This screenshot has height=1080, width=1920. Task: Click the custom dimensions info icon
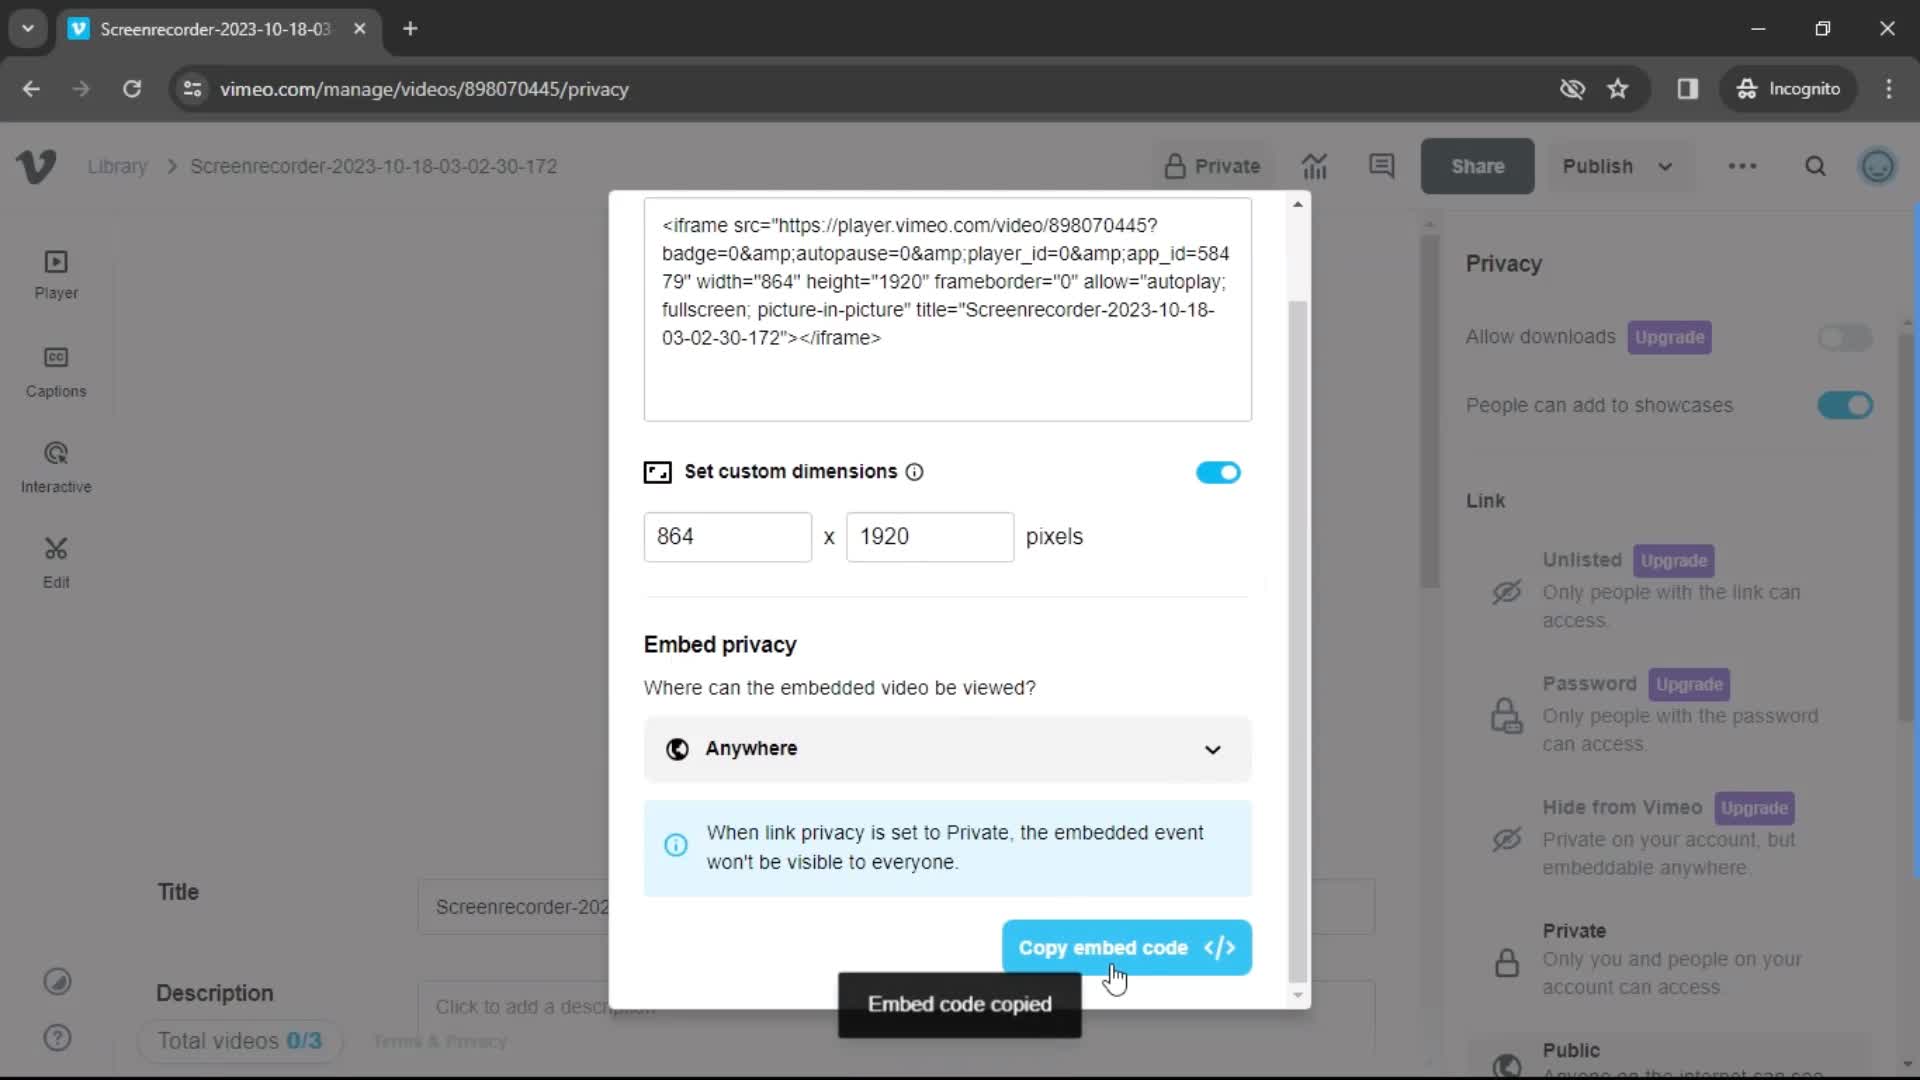point(914,472)
